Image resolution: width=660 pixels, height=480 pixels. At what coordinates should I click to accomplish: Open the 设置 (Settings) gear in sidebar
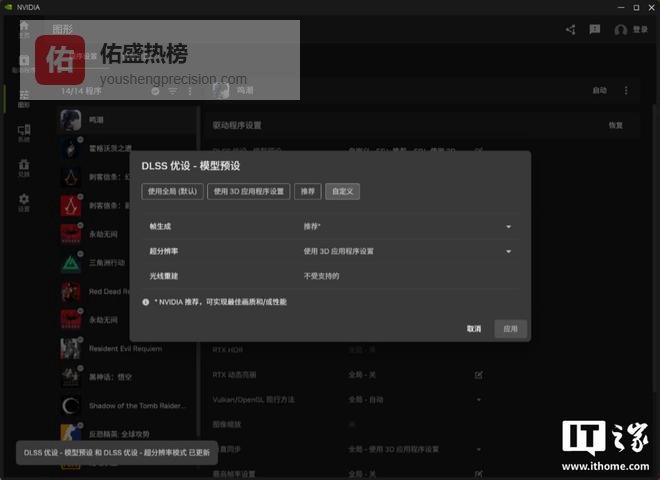(24, 201)
